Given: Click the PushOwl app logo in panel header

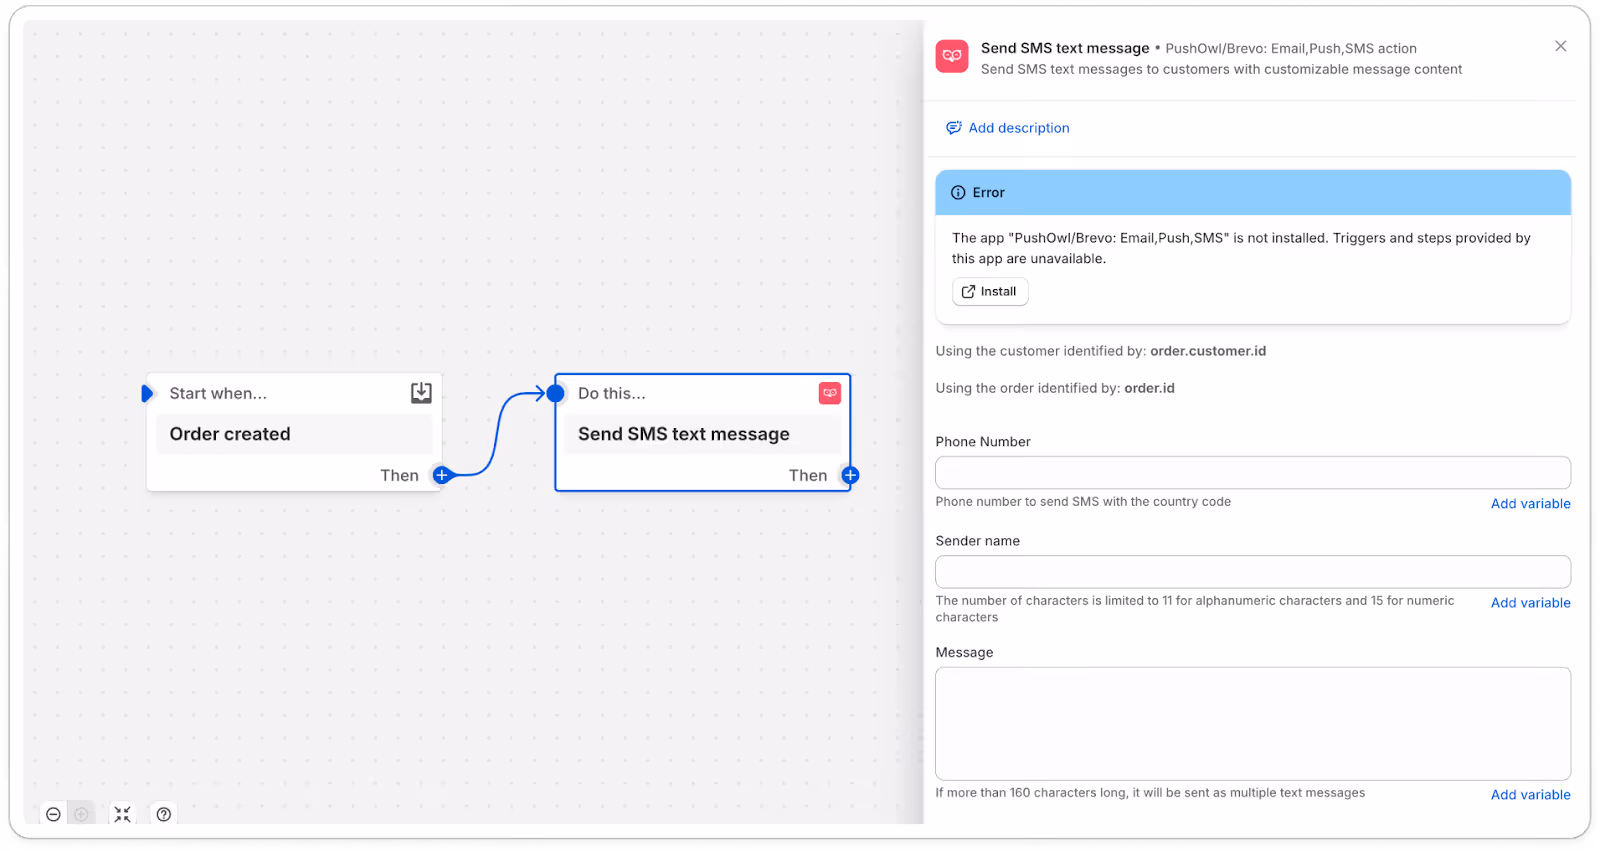Looking at the screenshot, I should (x=952, y=56).
